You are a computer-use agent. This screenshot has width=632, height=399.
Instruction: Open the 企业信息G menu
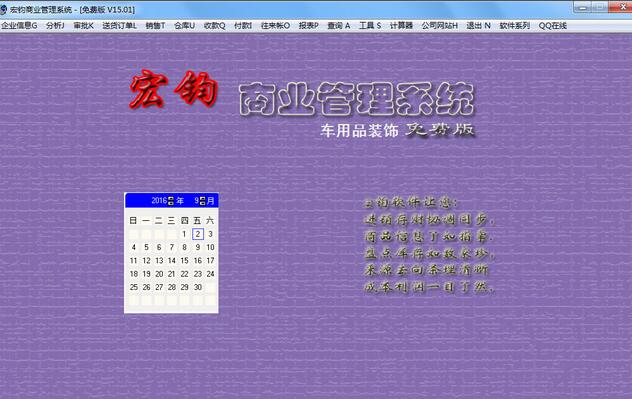[x=19, y=25]
